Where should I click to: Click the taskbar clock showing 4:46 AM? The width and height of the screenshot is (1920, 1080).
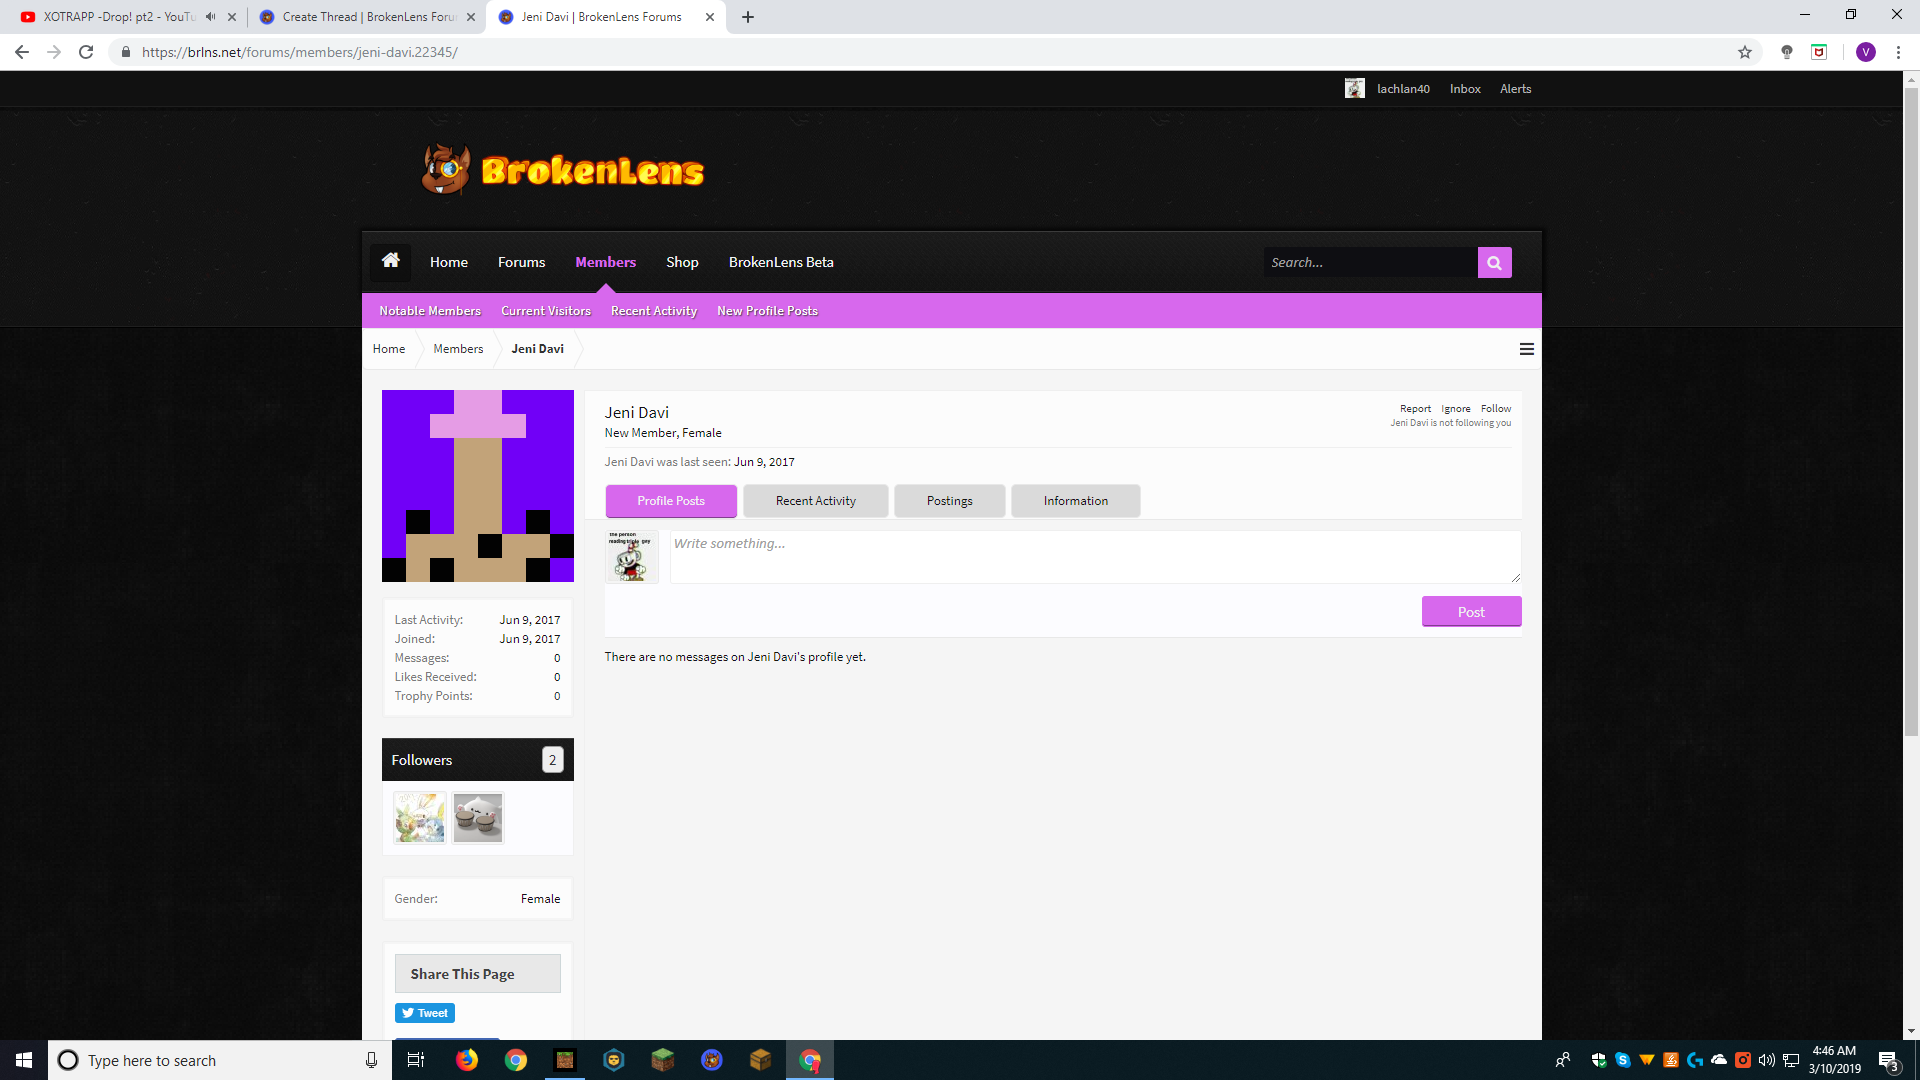[x=1834, y=1060]
